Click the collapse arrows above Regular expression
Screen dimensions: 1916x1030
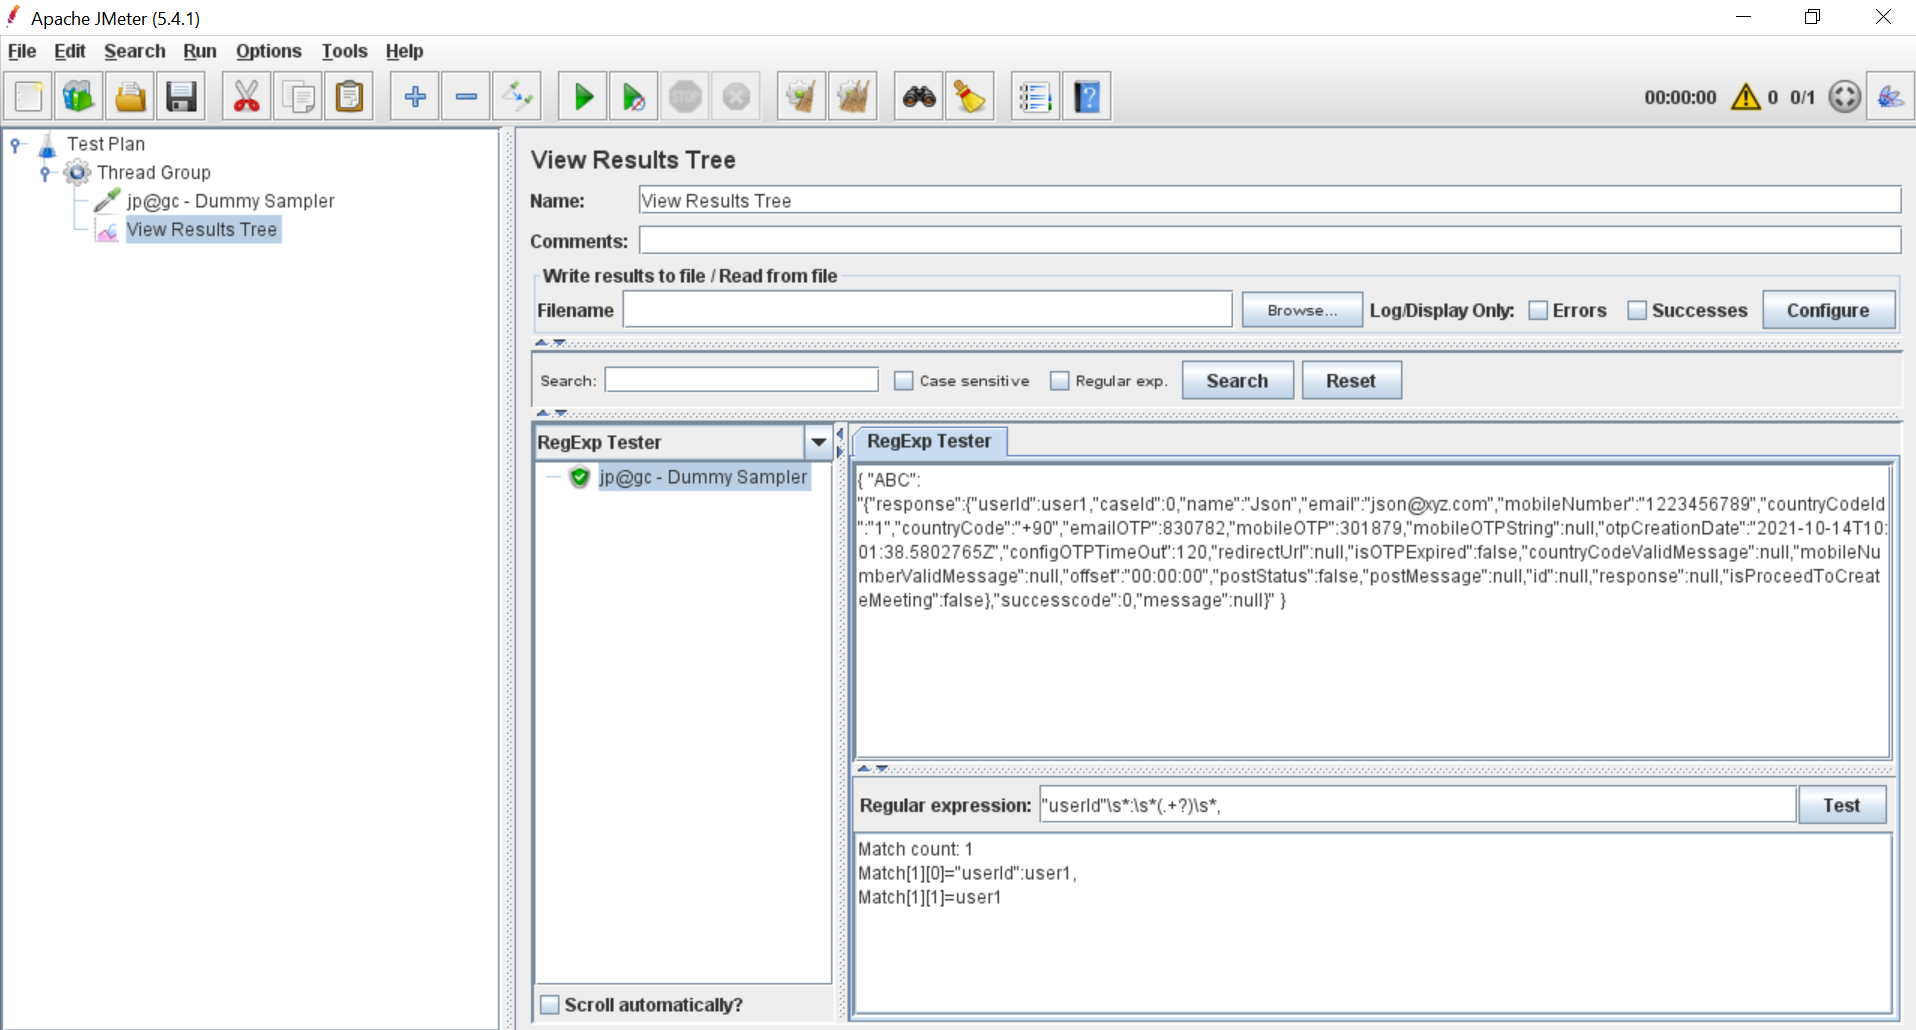coord(873,768)
